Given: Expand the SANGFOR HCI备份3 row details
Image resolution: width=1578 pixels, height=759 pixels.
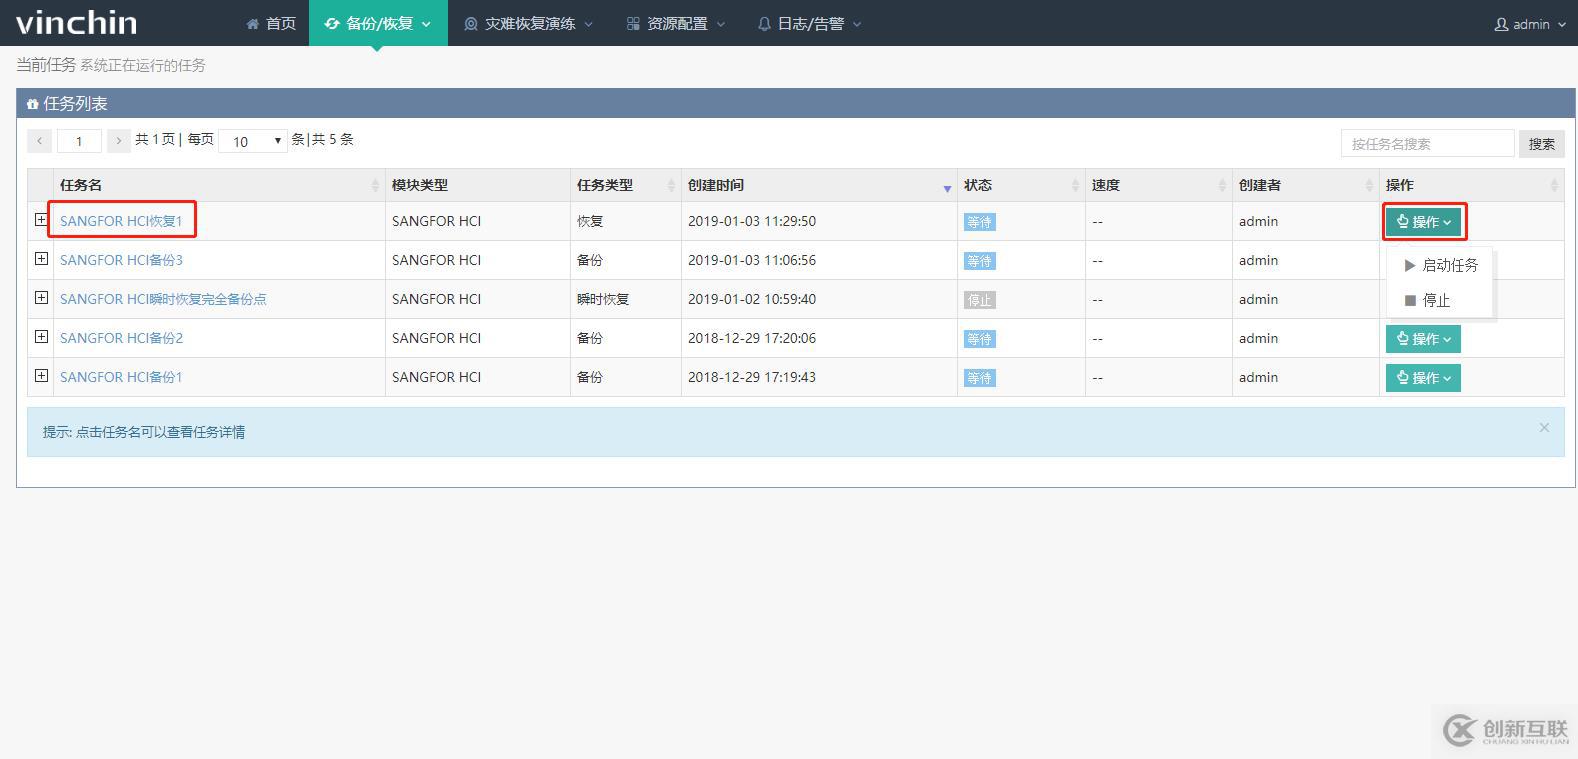Looking at the screenshot, I should 41,259.
